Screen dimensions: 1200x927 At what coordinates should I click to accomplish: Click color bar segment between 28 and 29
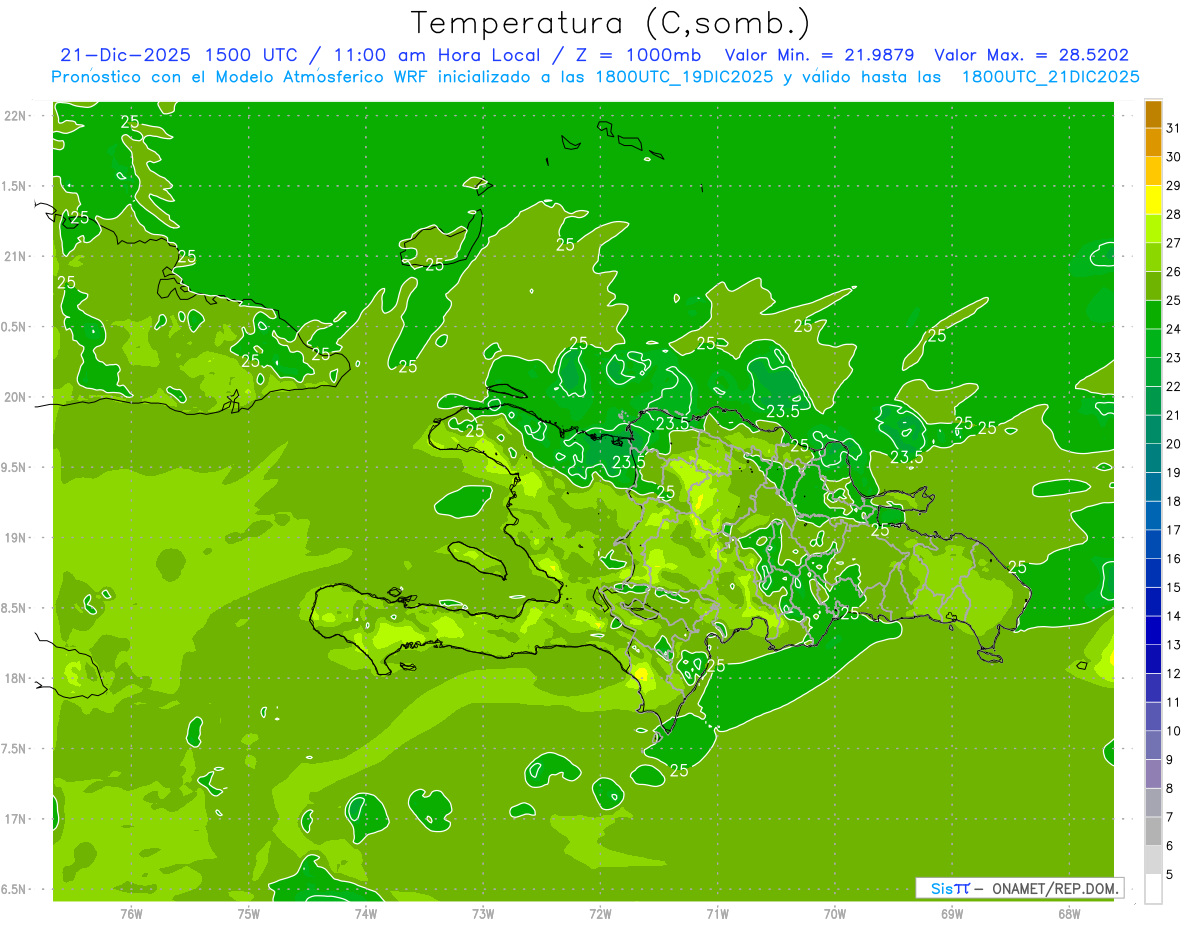point(1153,200)
